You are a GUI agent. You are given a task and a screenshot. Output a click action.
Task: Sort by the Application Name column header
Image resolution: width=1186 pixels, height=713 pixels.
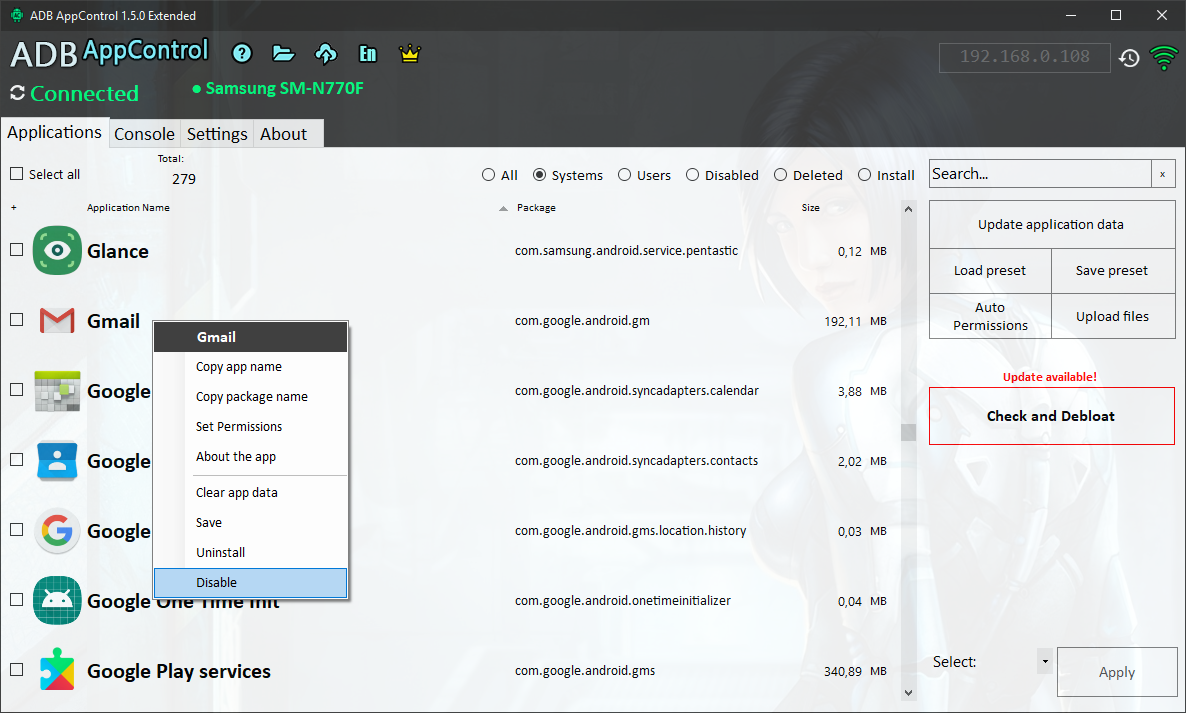(x=129, y=208)
